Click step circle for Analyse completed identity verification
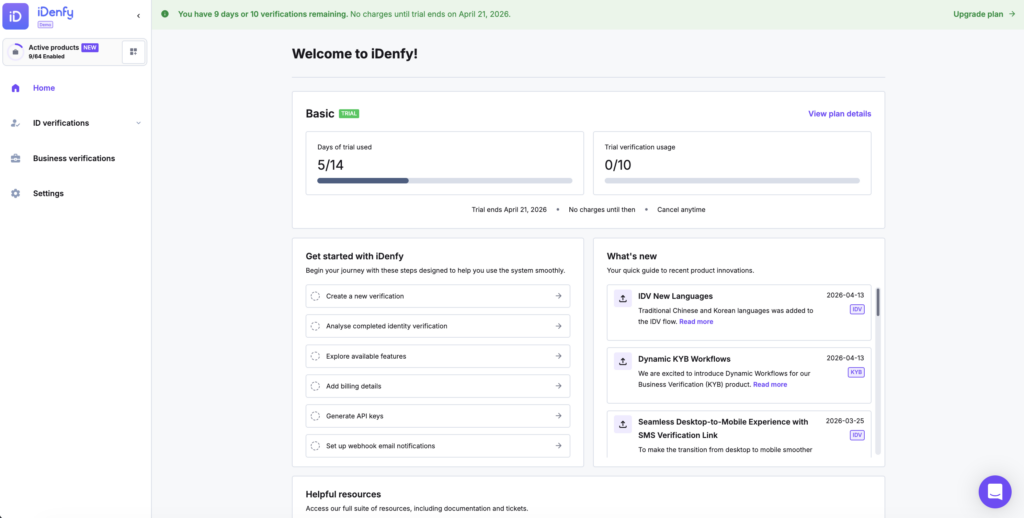 [315, 326]
